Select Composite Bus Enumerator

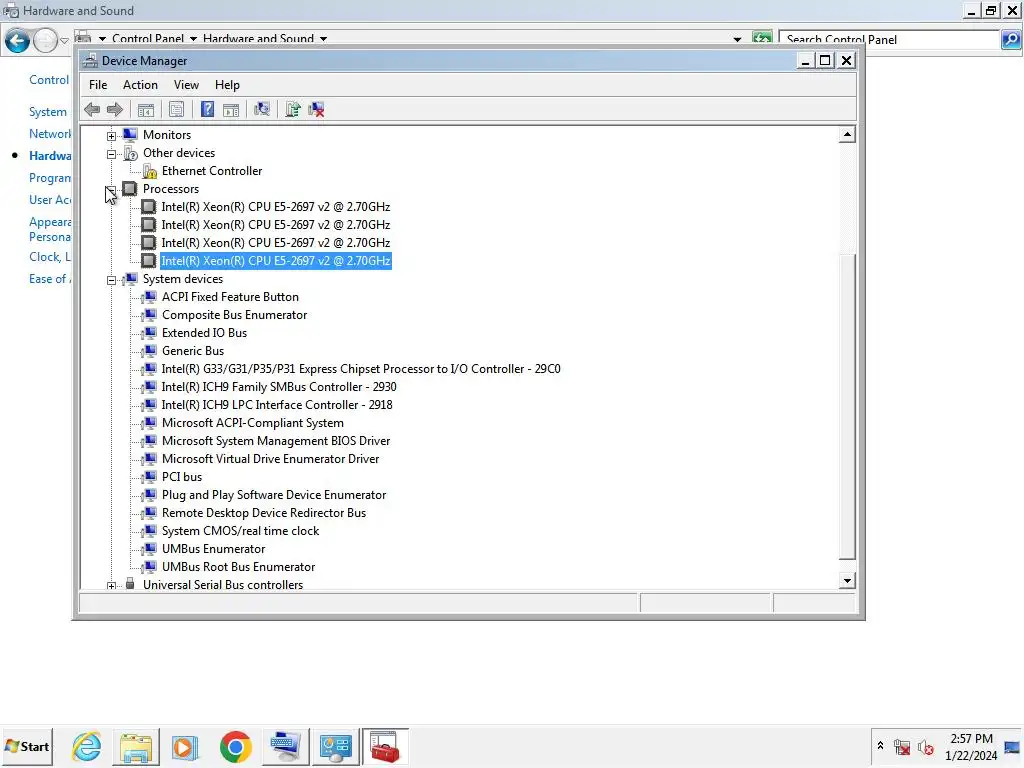coord(234,315)
